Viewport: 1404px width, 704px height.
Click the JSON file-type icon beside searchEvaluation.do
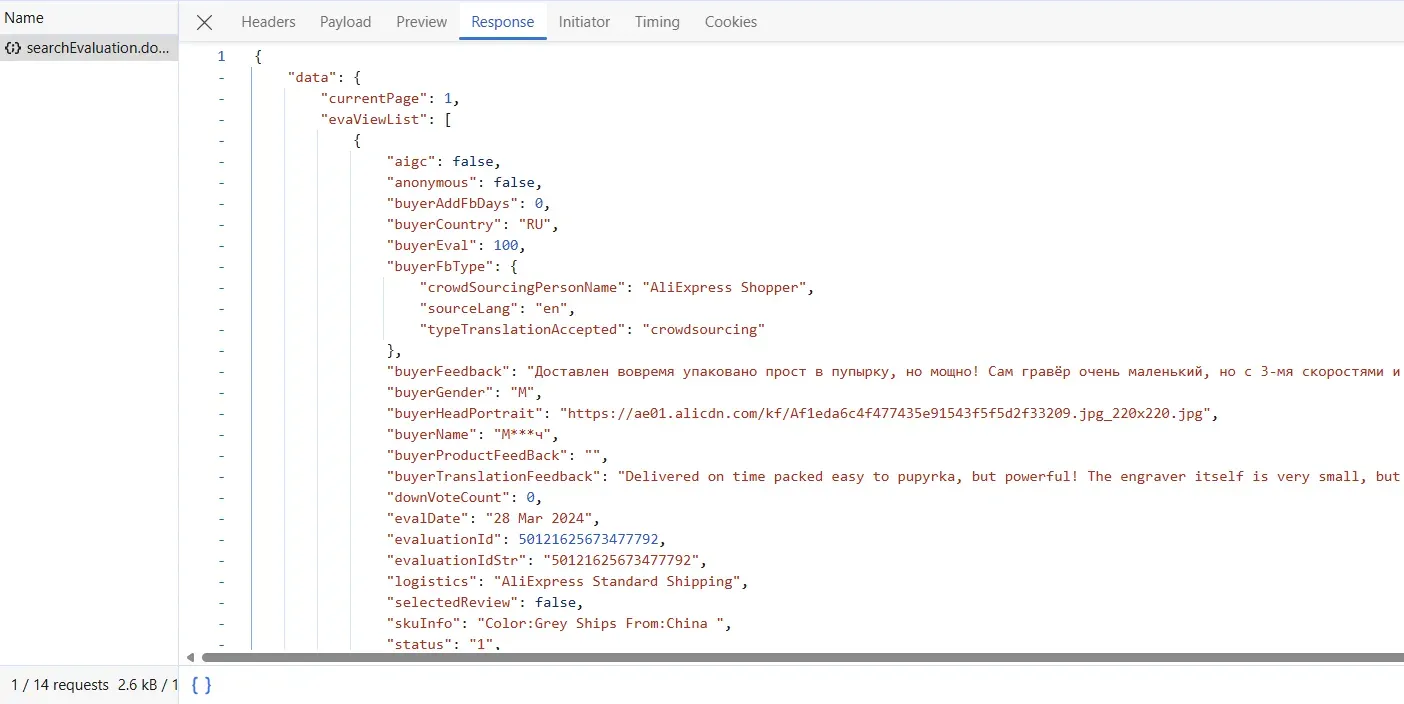[x=13, y=47]
